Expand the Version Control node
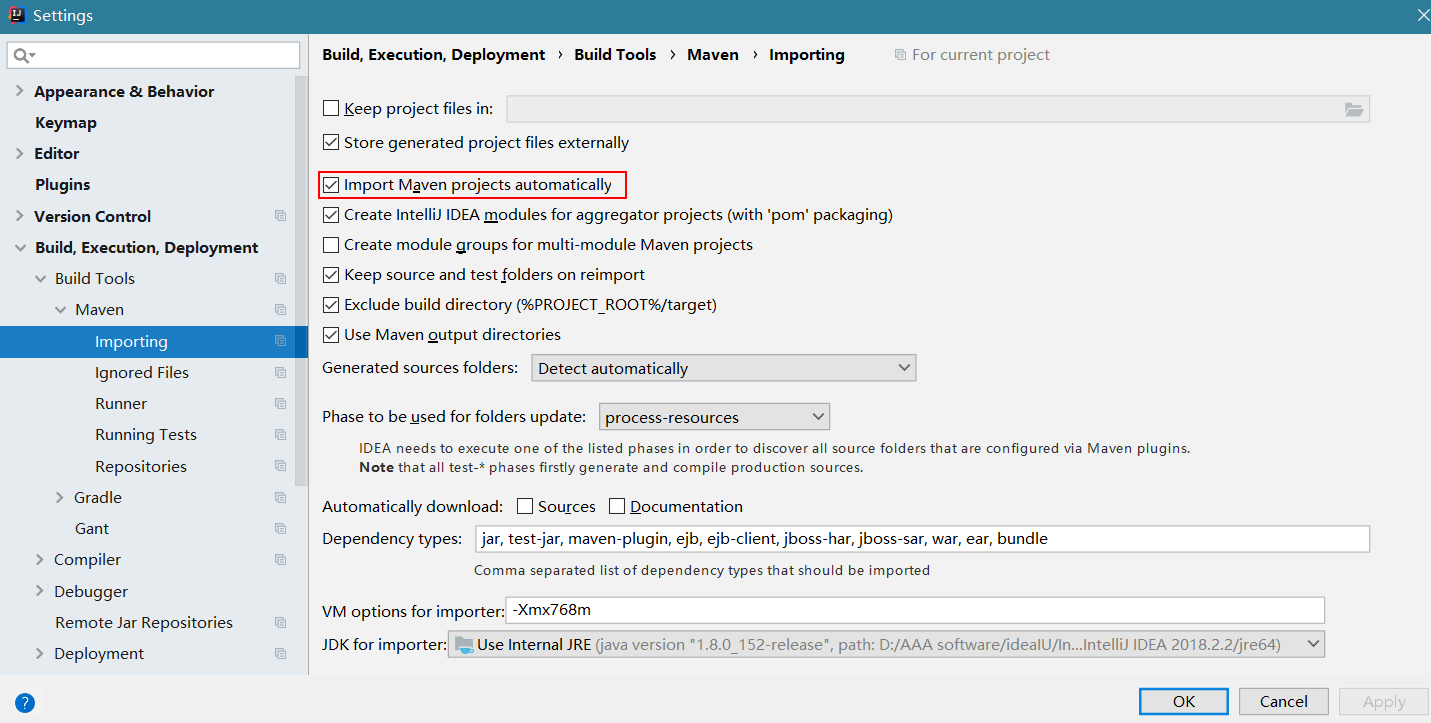The image size is (1431, 723). click(20, 216)
